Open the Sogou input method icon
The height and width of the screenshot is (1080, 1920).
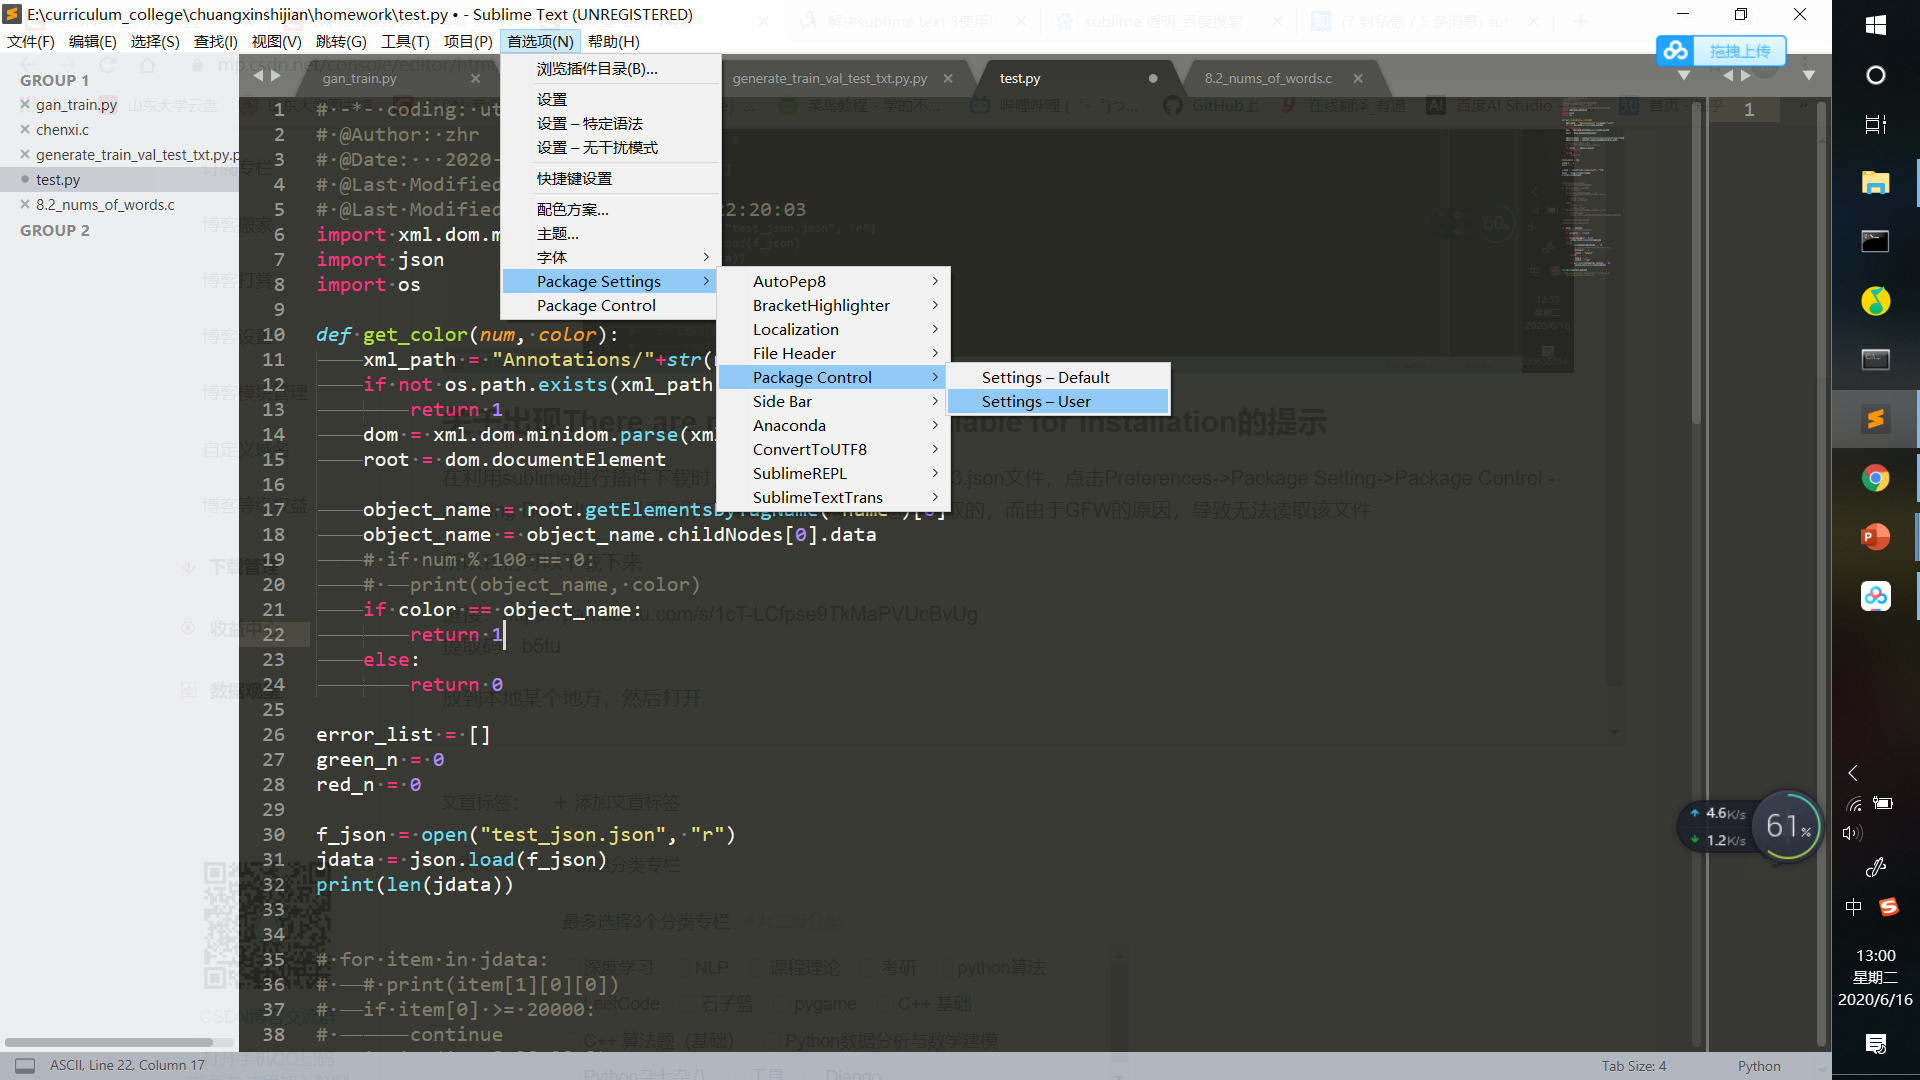pyautogui.click(x=1888, y=907)
